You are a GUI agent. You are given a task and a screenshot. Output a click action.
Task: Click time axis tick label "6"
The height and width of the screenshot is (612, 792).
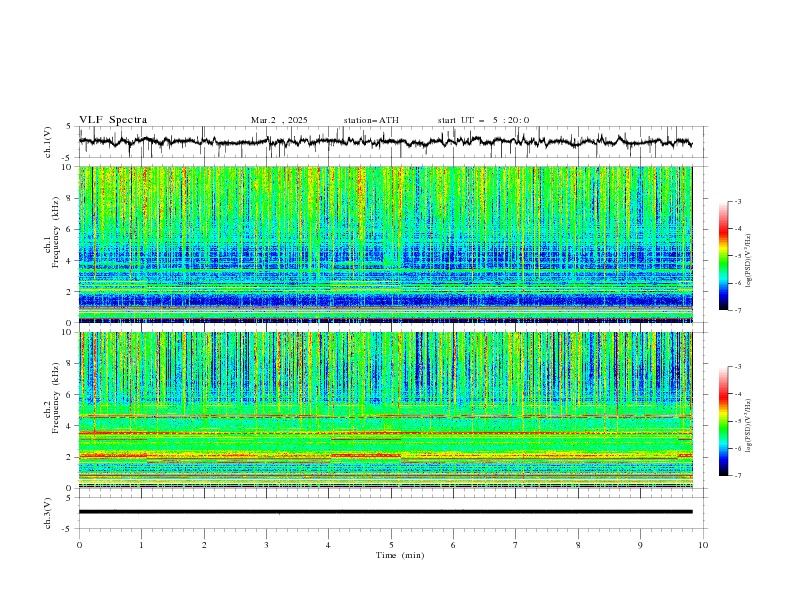point(453,545)
